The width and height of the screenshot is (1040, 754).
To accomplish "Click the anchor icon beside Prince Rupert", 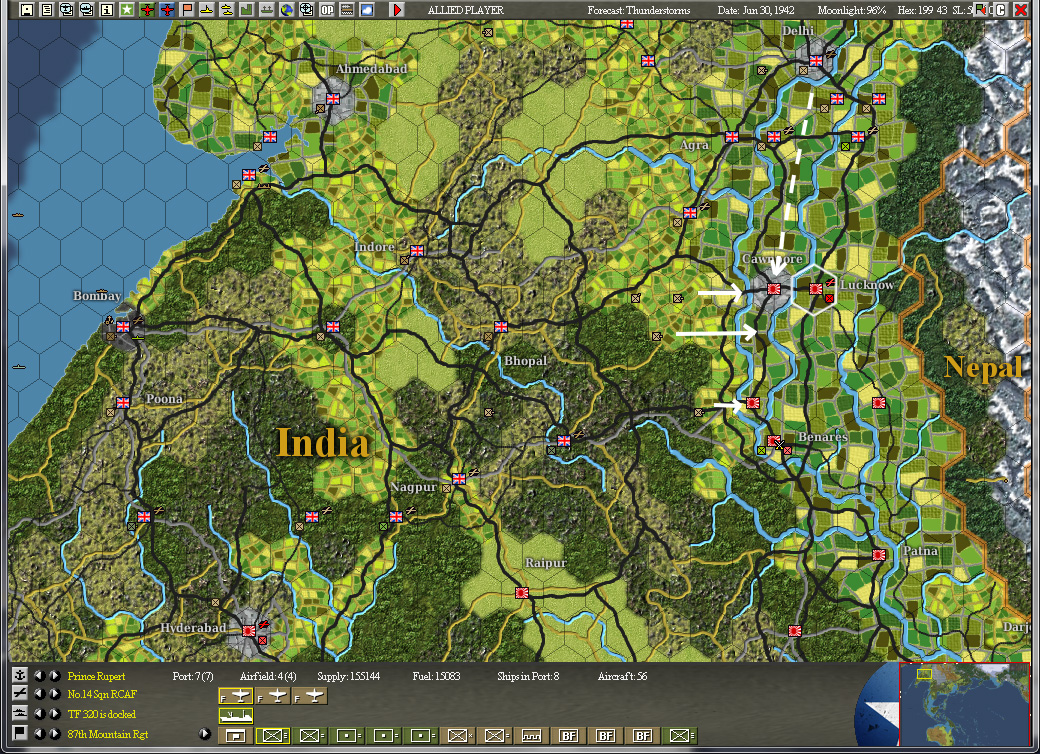I will pos(20,675).
